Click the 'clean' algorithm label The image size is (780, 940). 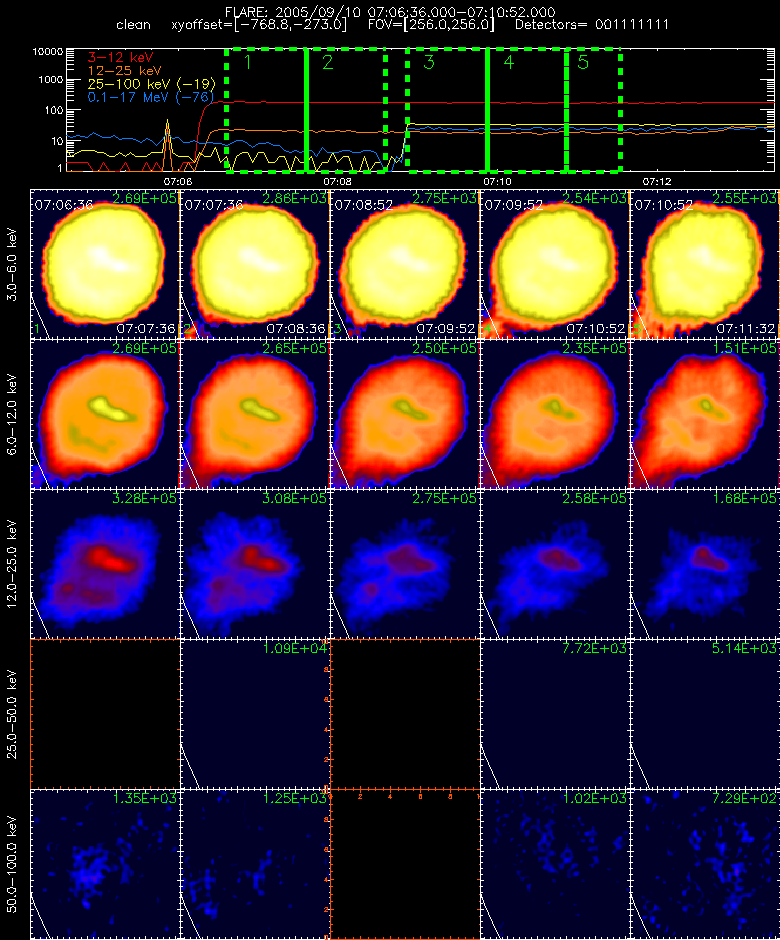pos(133,25)
